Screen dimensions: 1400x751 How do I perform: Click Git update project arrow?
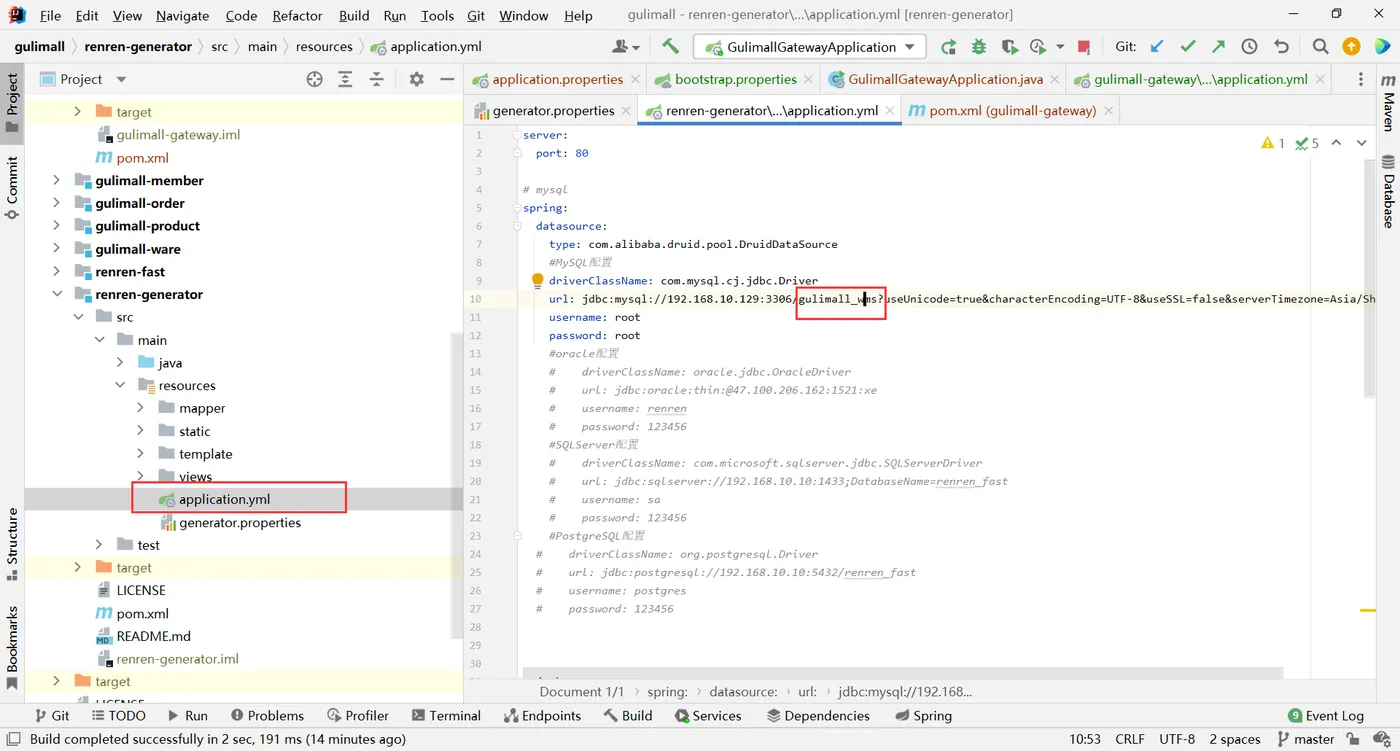tap(1157, 46)
